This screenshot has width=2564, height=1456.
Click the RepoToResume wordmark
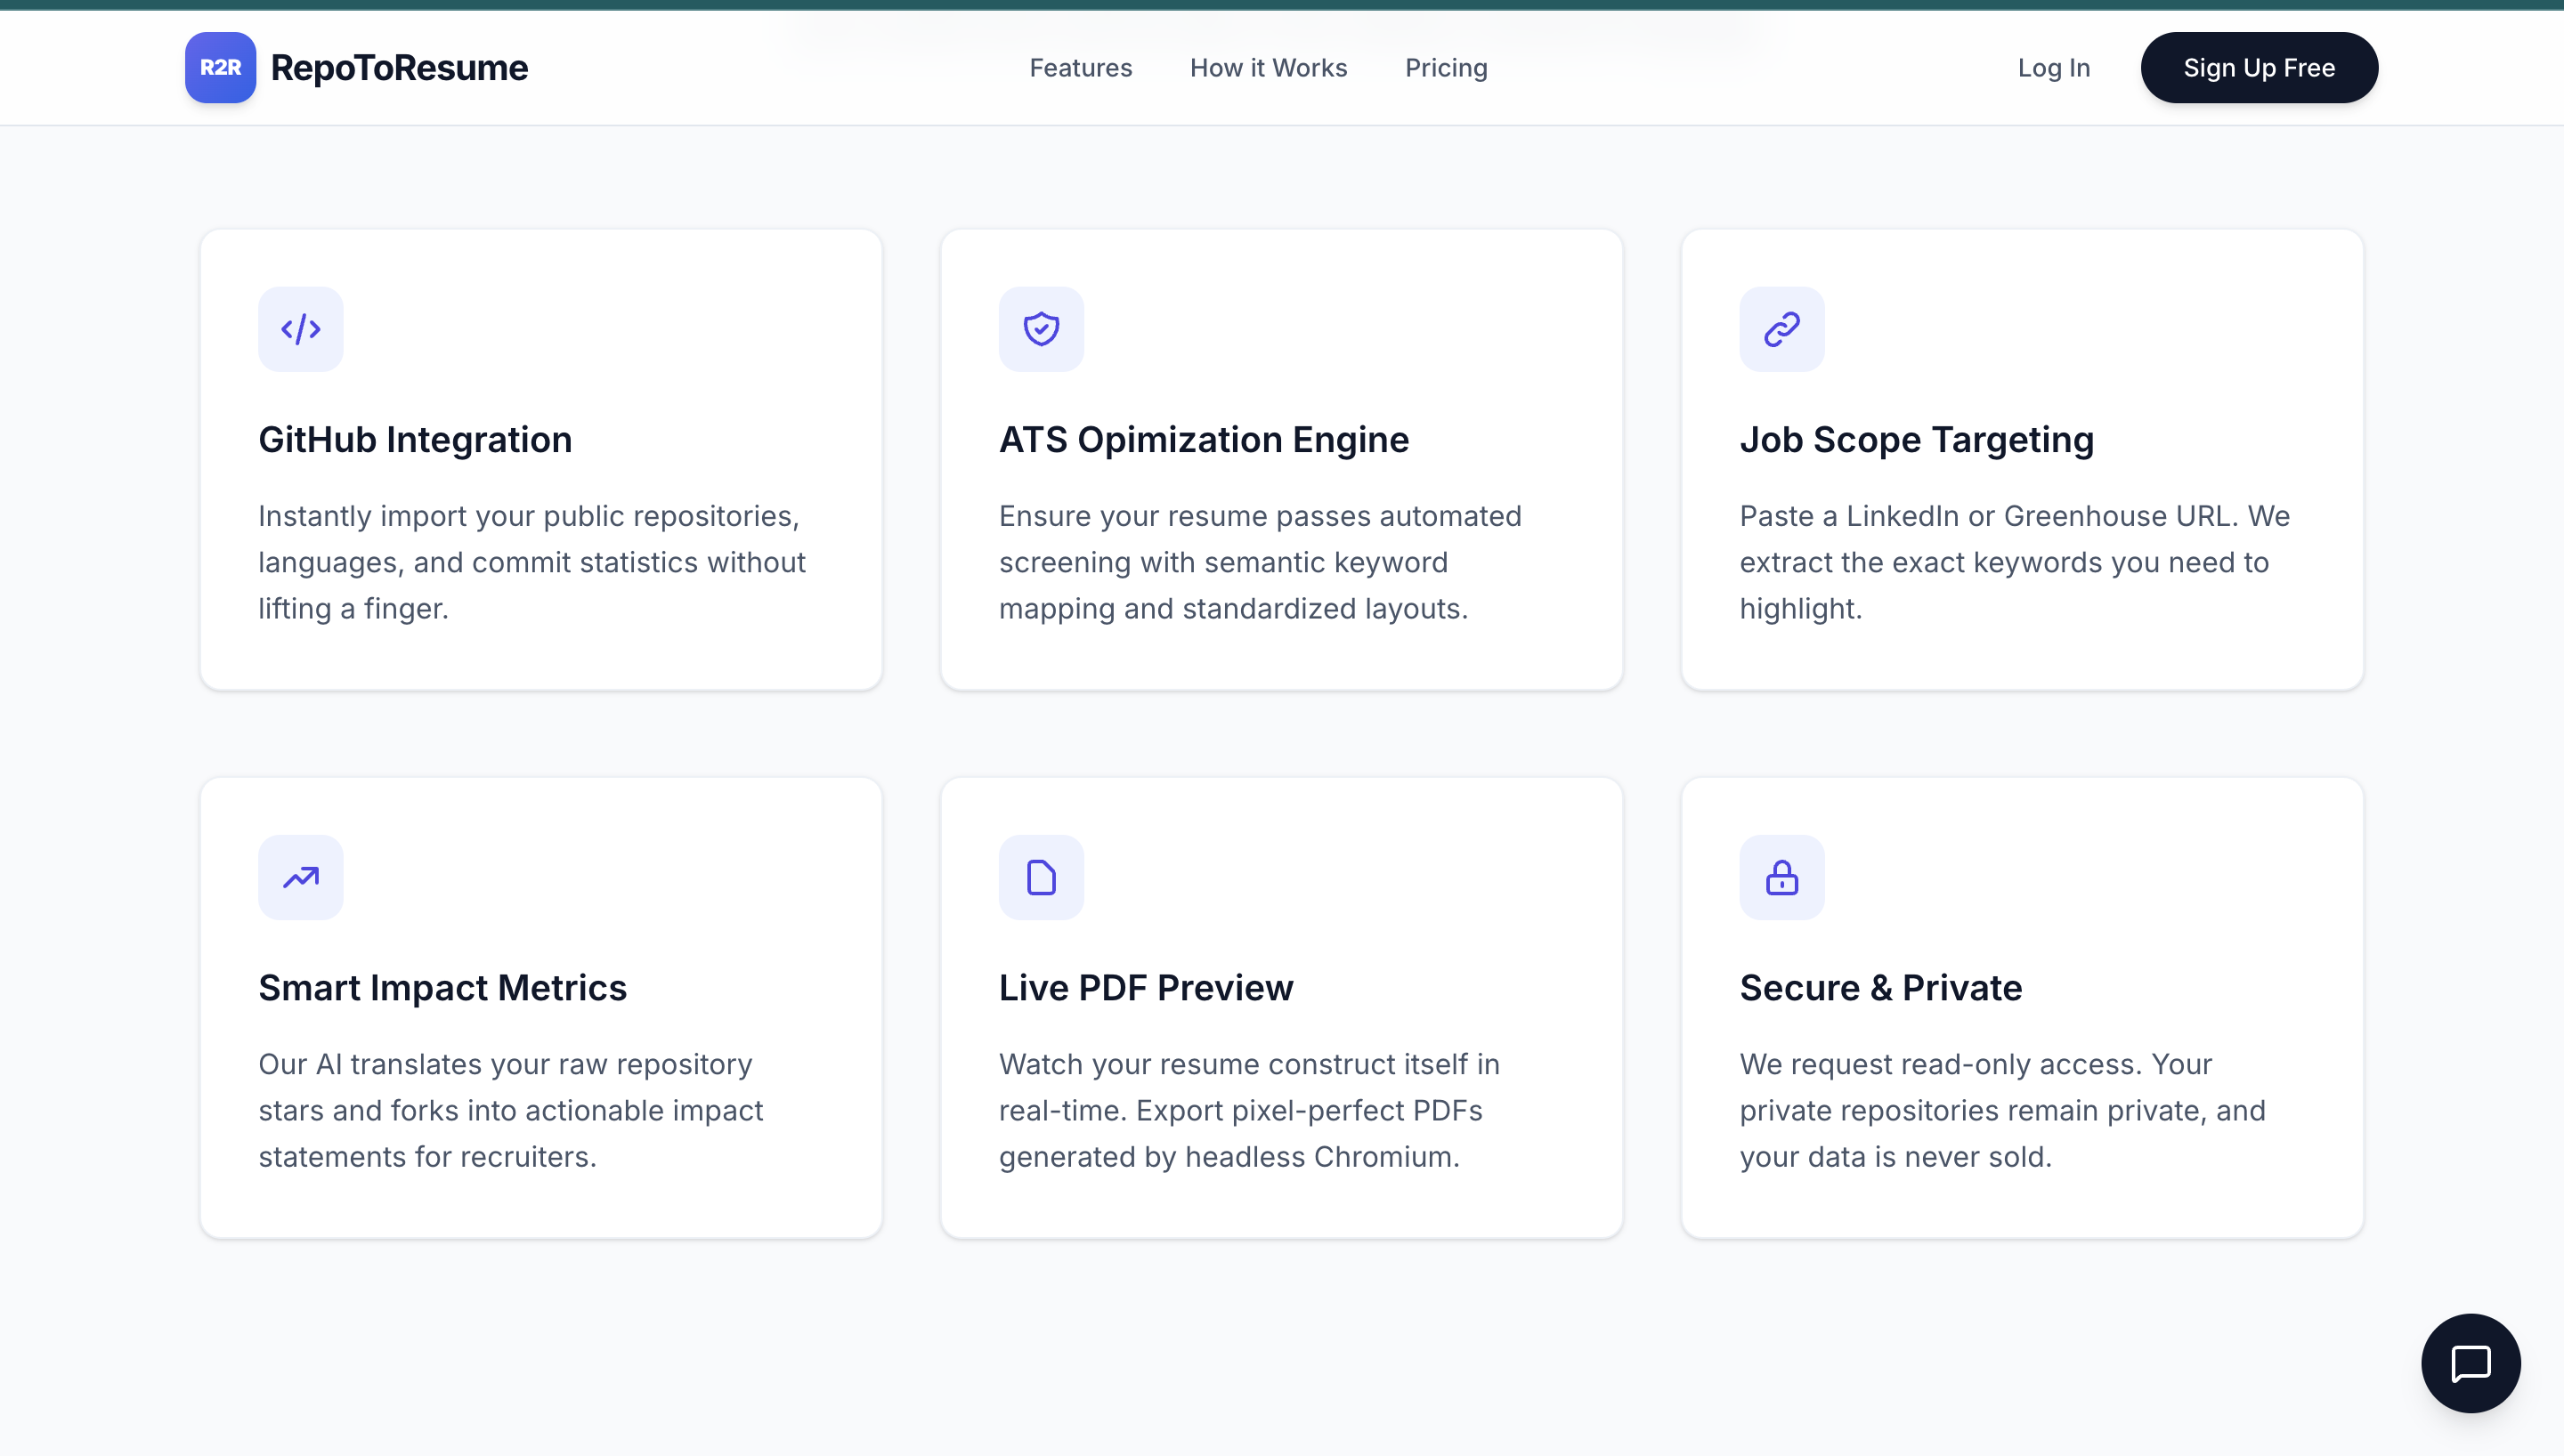(400, 67)
